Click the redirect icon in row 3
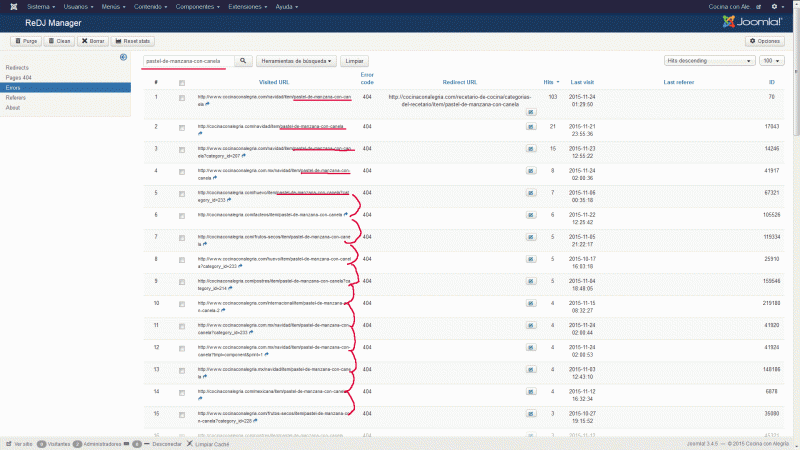Image resolution: width=800 pixels, height=450 pixels. pos(531,148)
